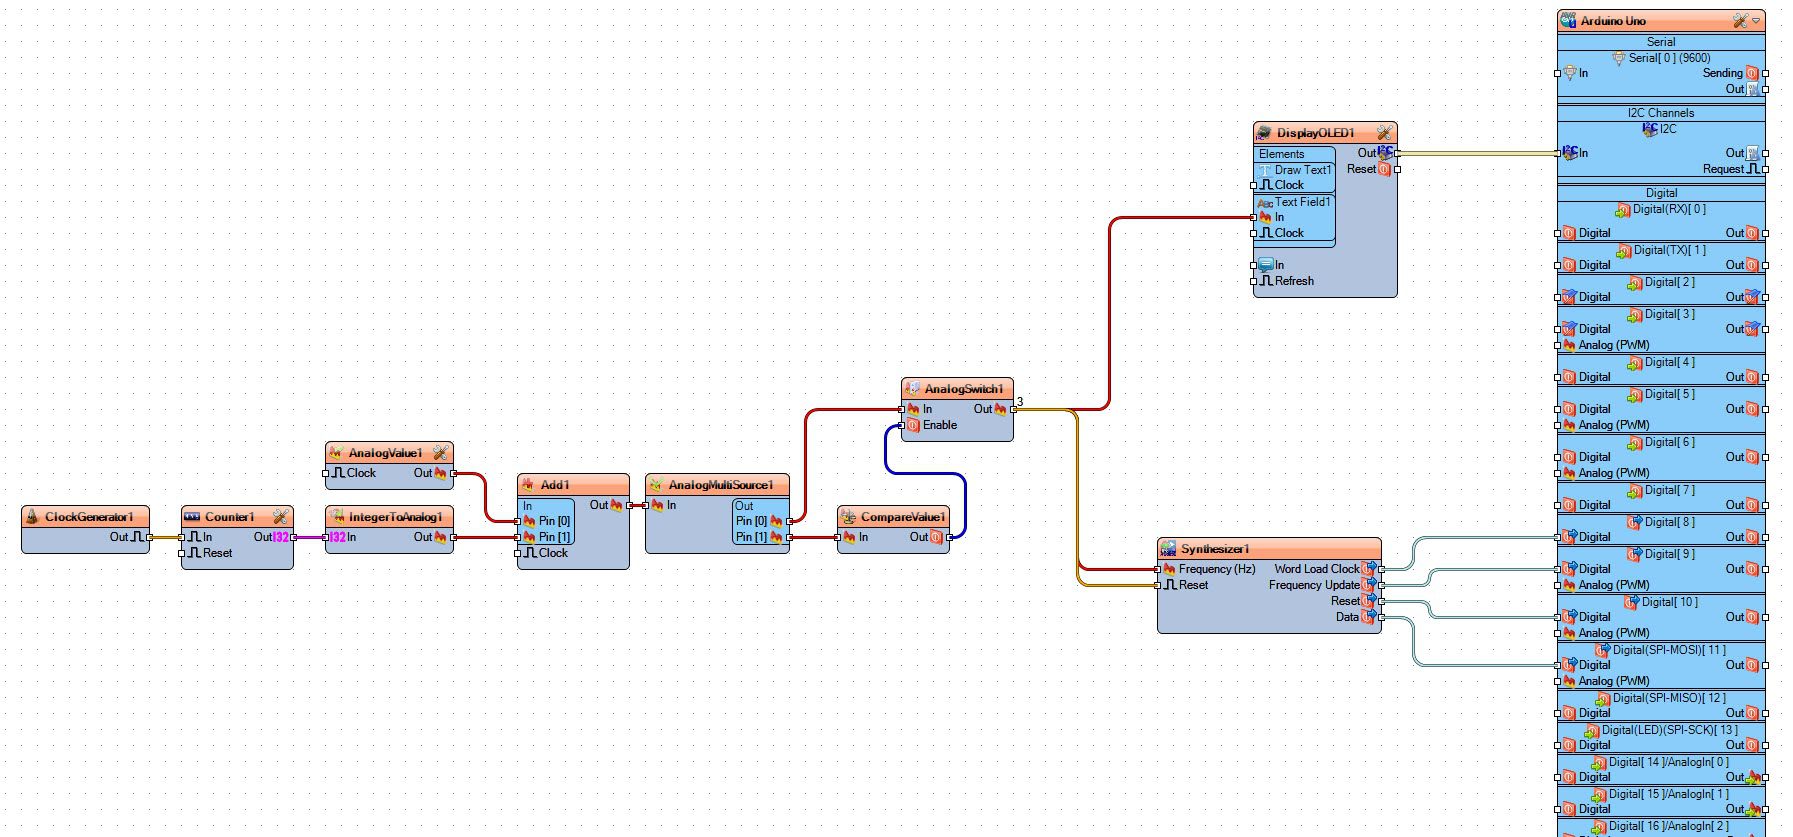This screenshot has width=1793, height=837.
Task: Open the Counter1 wrench settings icon
Action: click(280, 517)
